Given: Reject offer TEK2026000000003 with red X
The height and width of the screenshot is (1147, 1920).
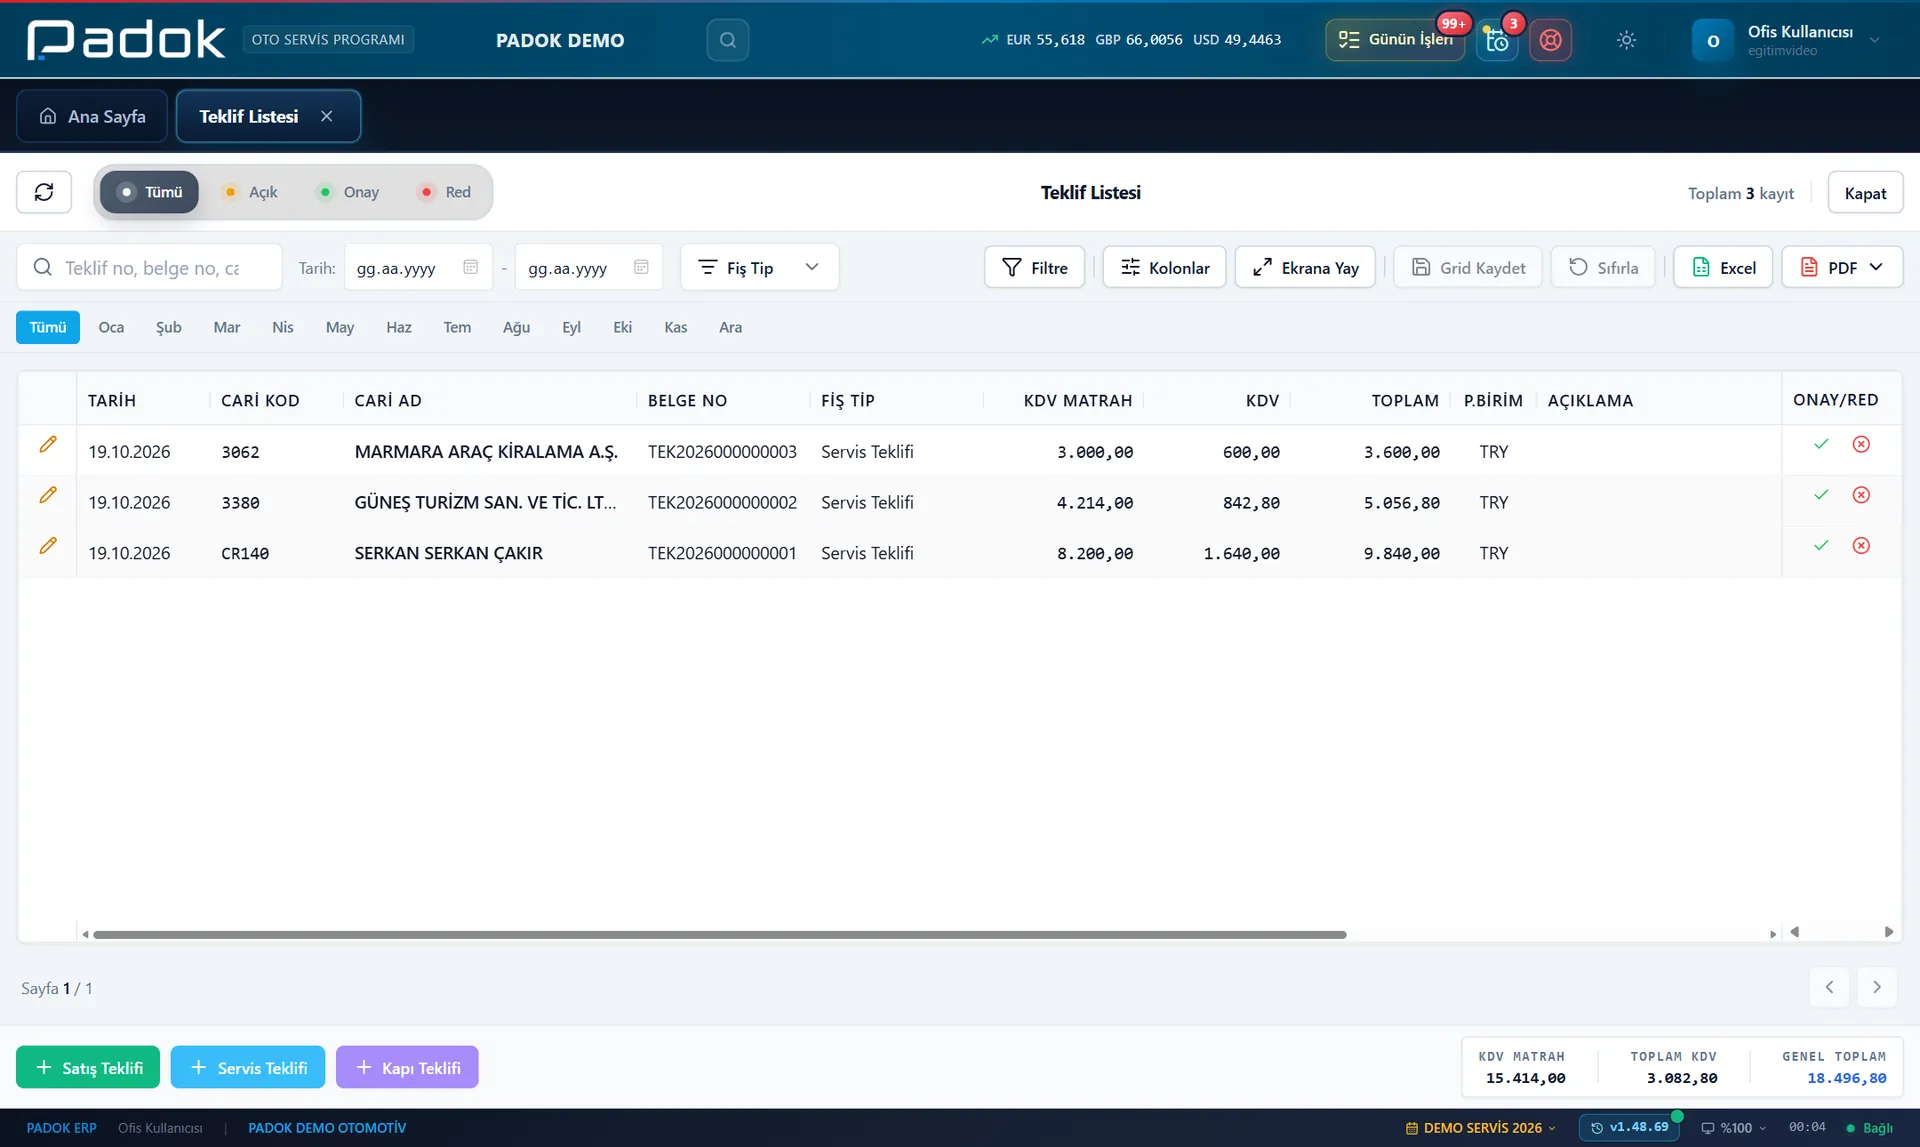Looking at the screenshot, I should click(1861, 444).
